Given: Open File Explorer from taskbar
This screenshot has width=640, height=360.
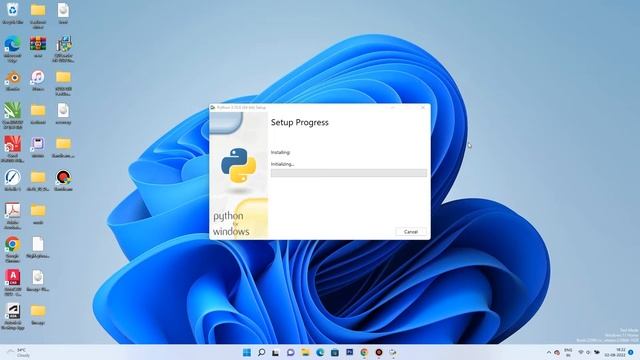Looking at the screenshot, I should pyautogui.click(x=305, y=352).
